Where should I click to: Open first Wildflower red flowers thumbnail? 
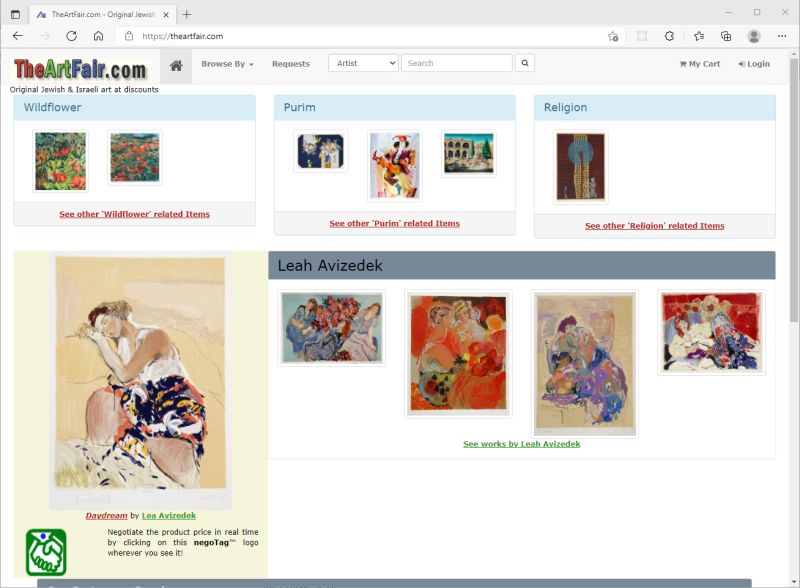[61, 161]
